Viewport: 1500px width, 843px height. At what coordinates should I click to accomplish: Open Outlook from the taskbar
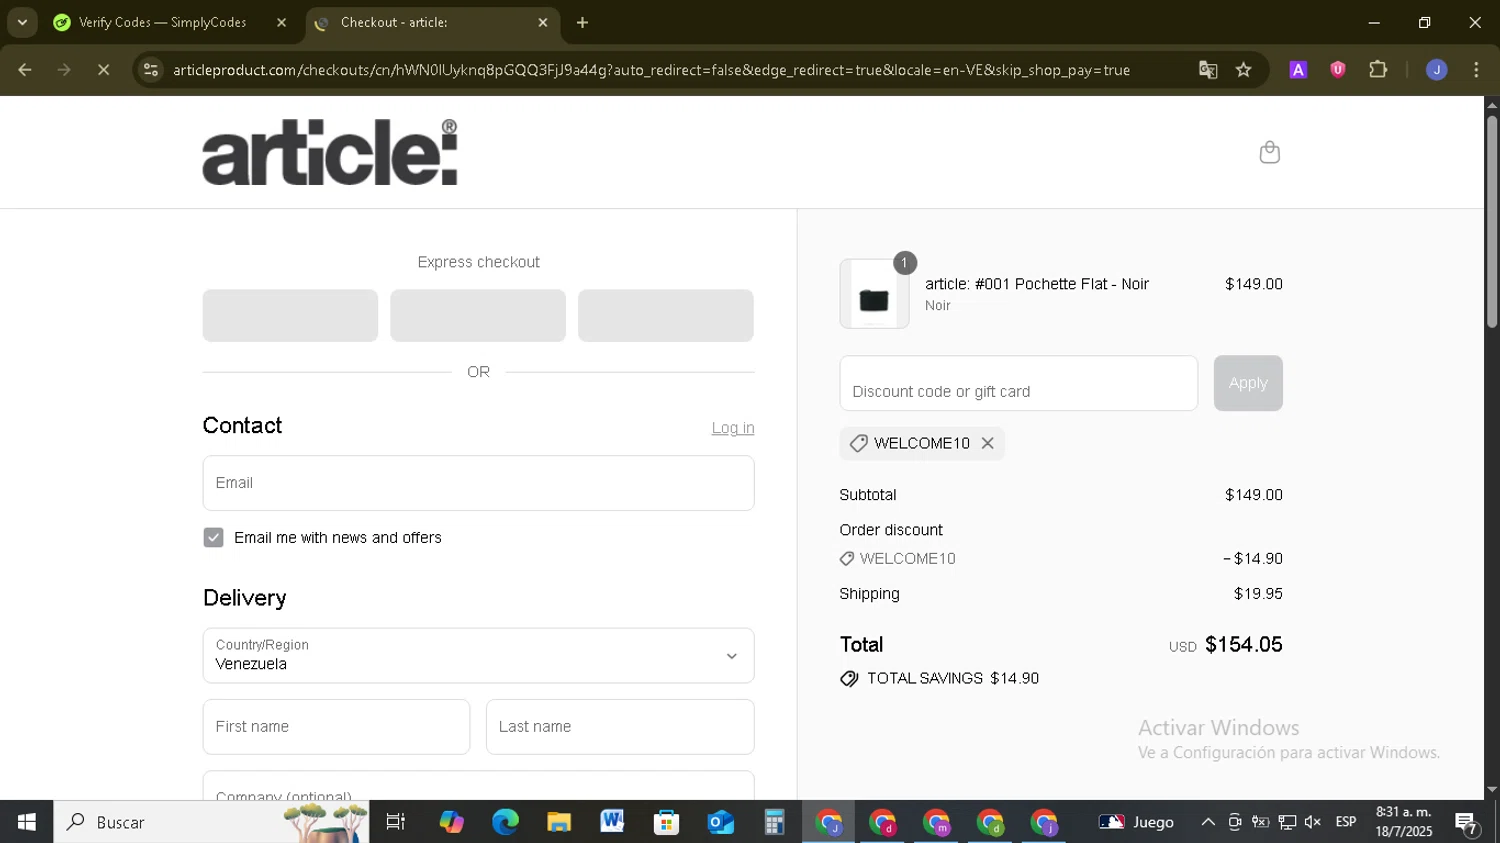click(720, 822)
